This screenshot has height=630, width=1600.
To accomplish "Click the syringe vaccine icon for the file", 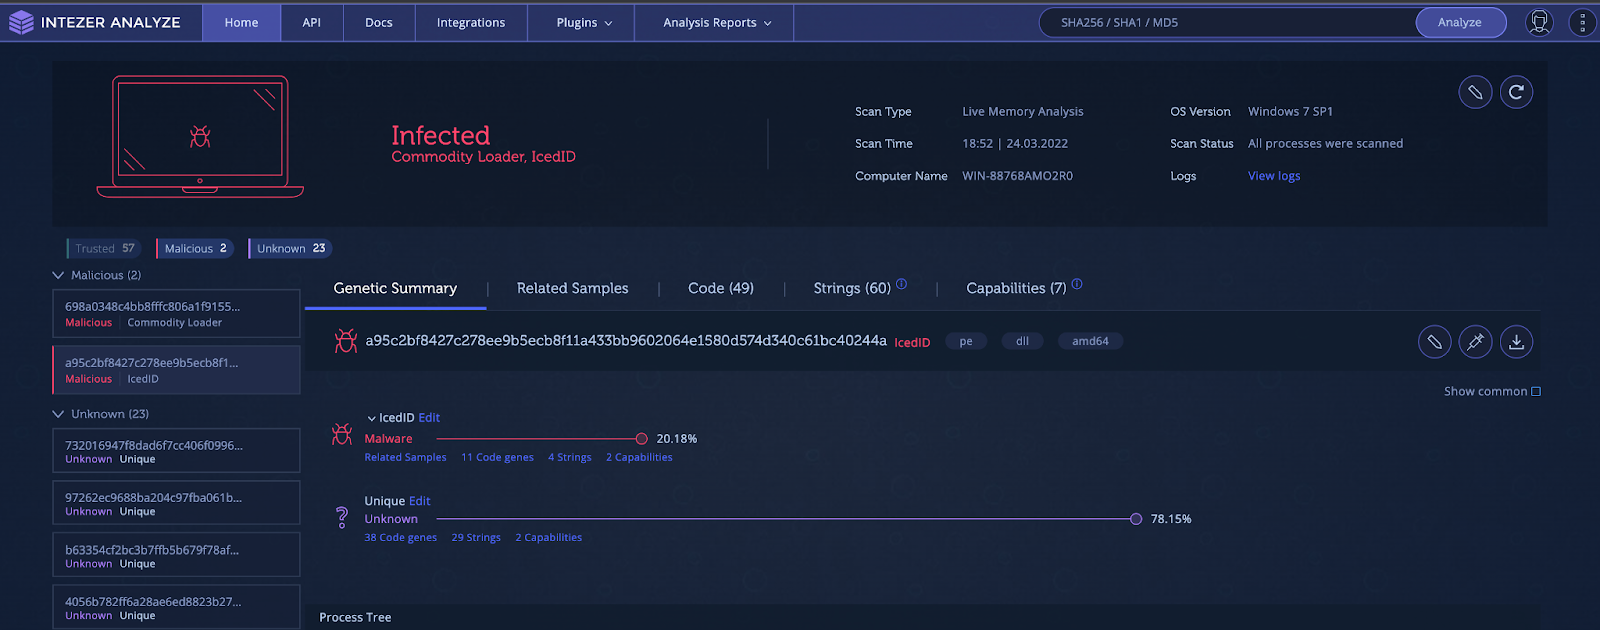I will point(1475,342).
